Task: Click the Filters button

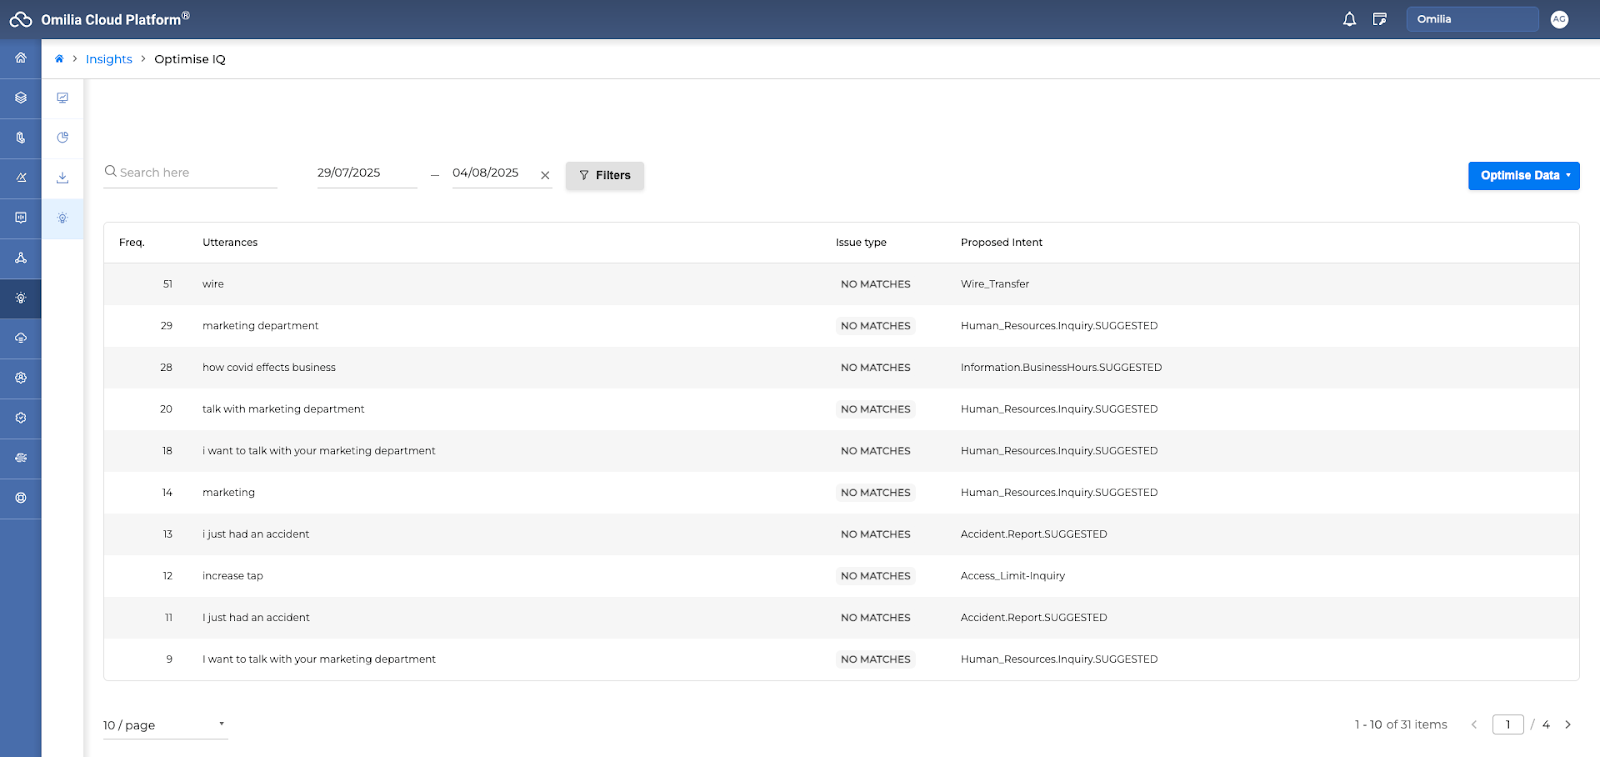Action: [604, 175]
